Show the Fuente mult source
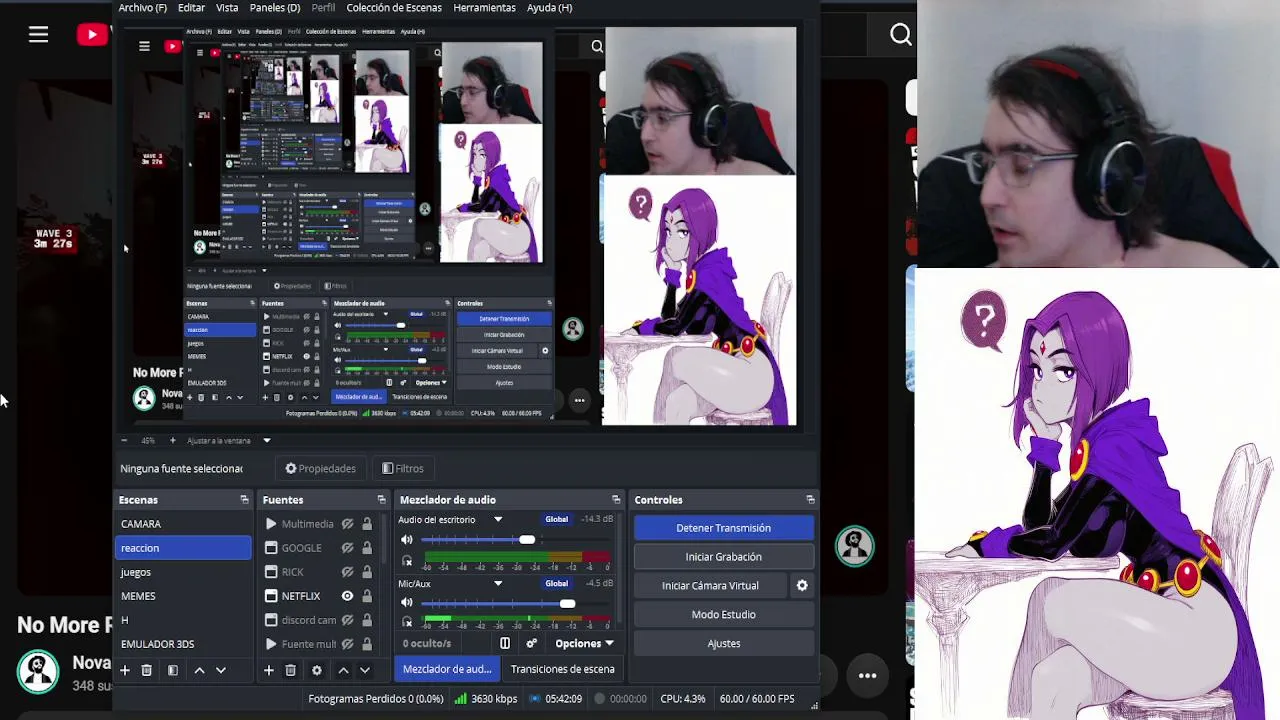This screenshot has width=1280, height=720. click(347, 644)
